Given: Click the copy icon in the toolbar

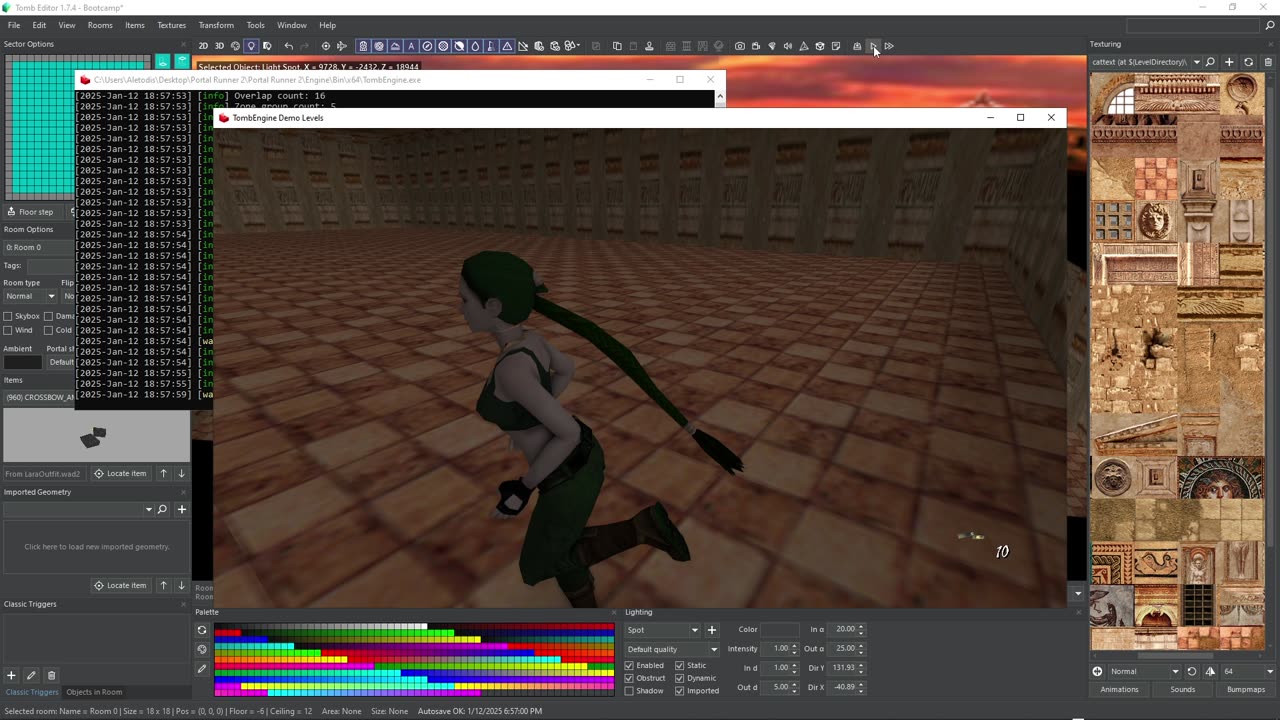Looking at the screenshot, I should click(617, 46).
